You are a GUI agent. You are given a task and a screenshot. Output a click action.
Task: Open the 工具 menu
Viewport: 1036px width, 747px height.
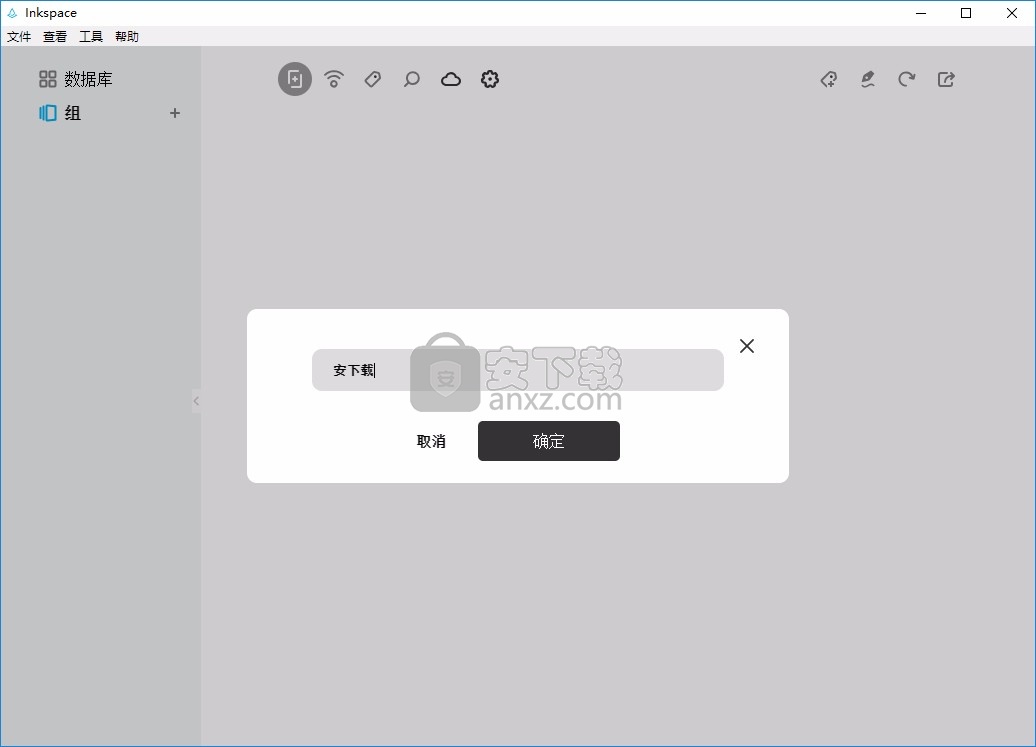(x=91, y=36)
